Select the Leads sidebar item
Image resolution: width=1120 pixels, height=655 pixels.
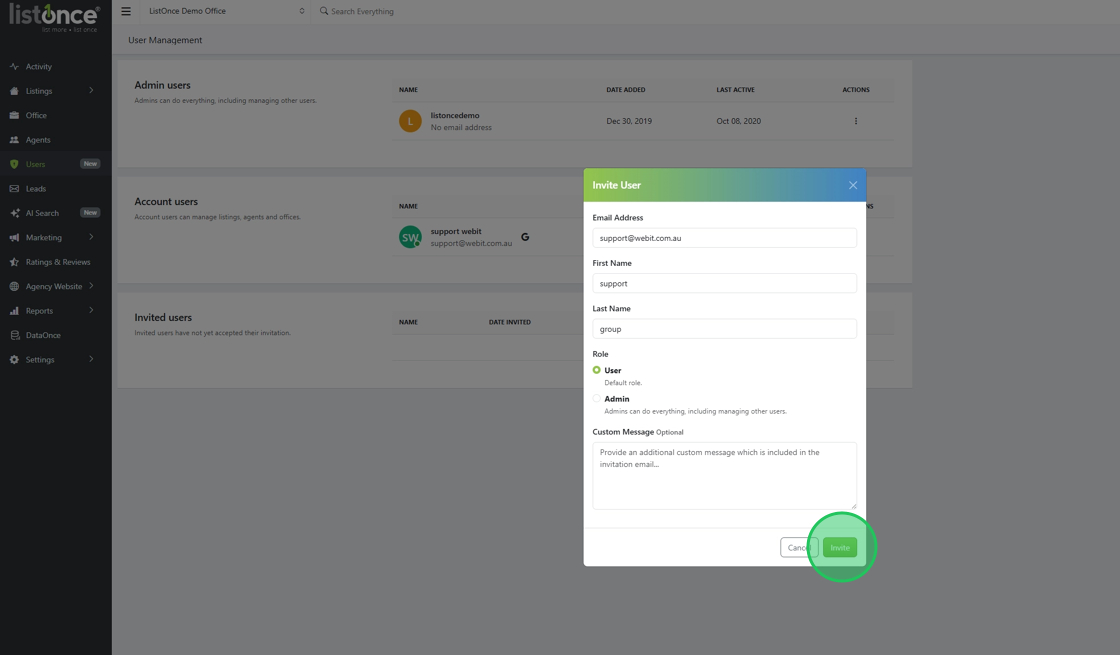pyautogui.click(x=36, y=189)
